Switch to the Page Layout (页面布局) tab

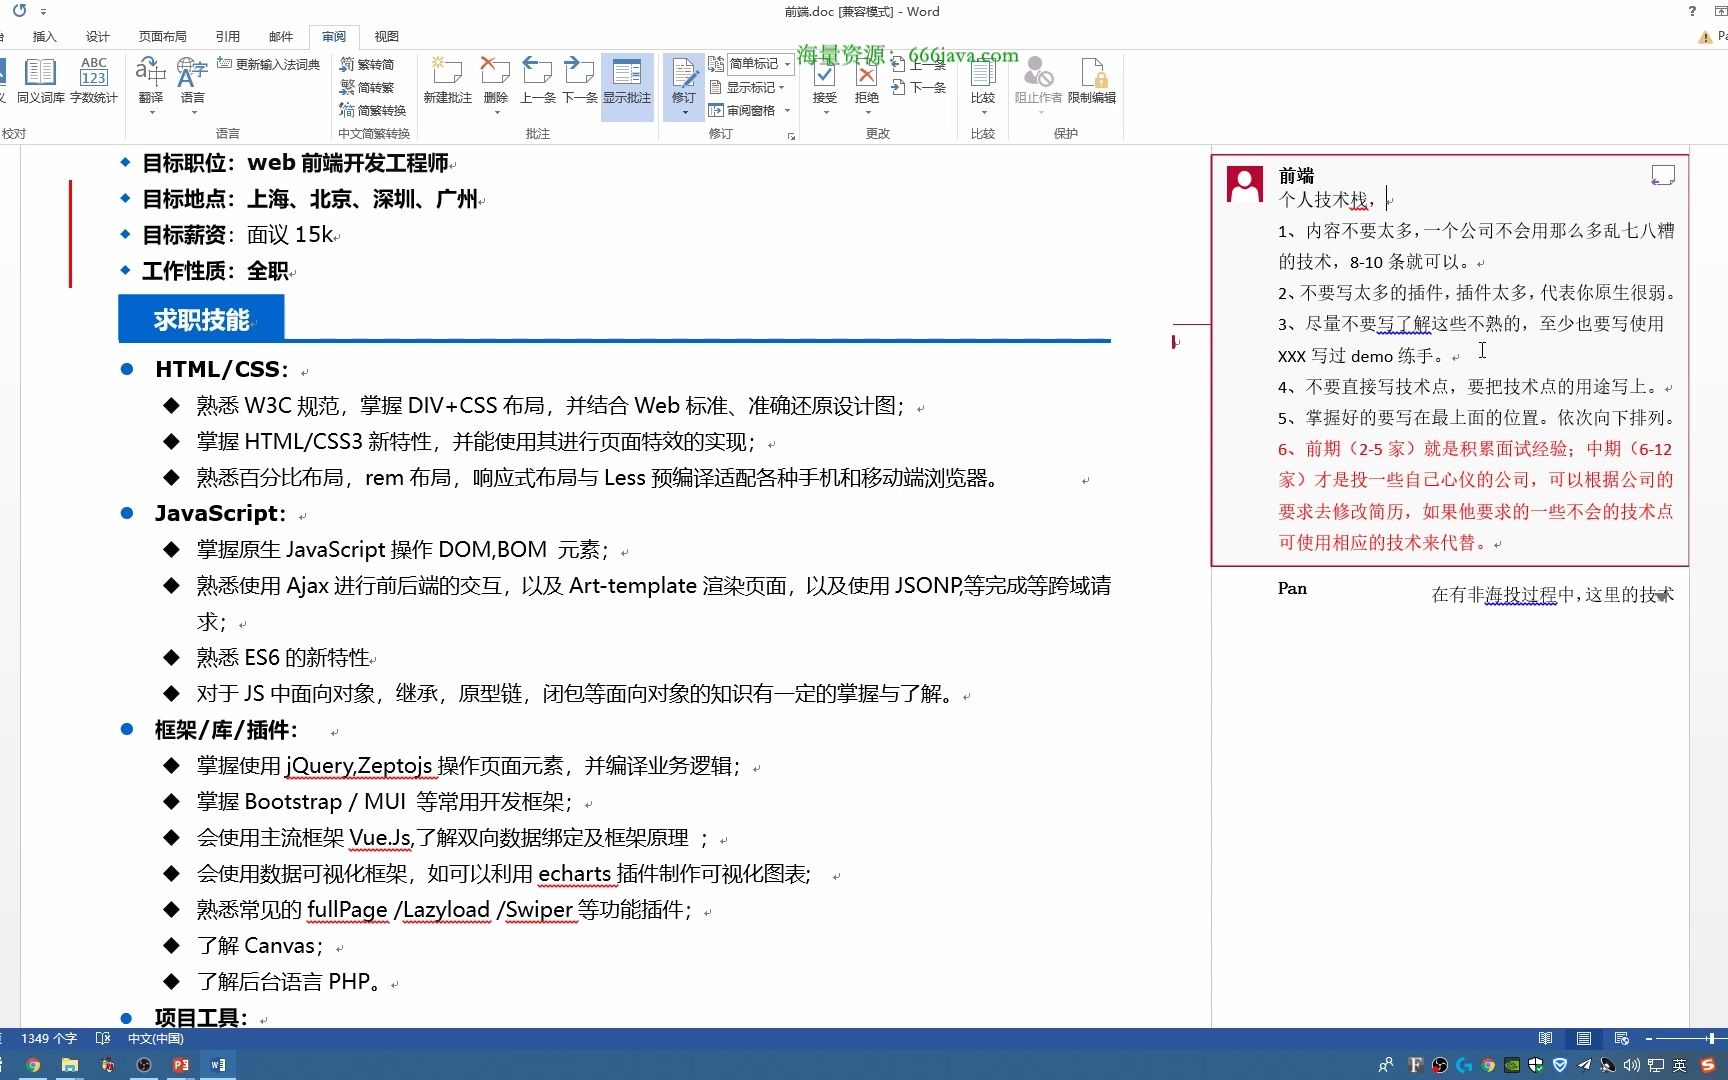162,36
